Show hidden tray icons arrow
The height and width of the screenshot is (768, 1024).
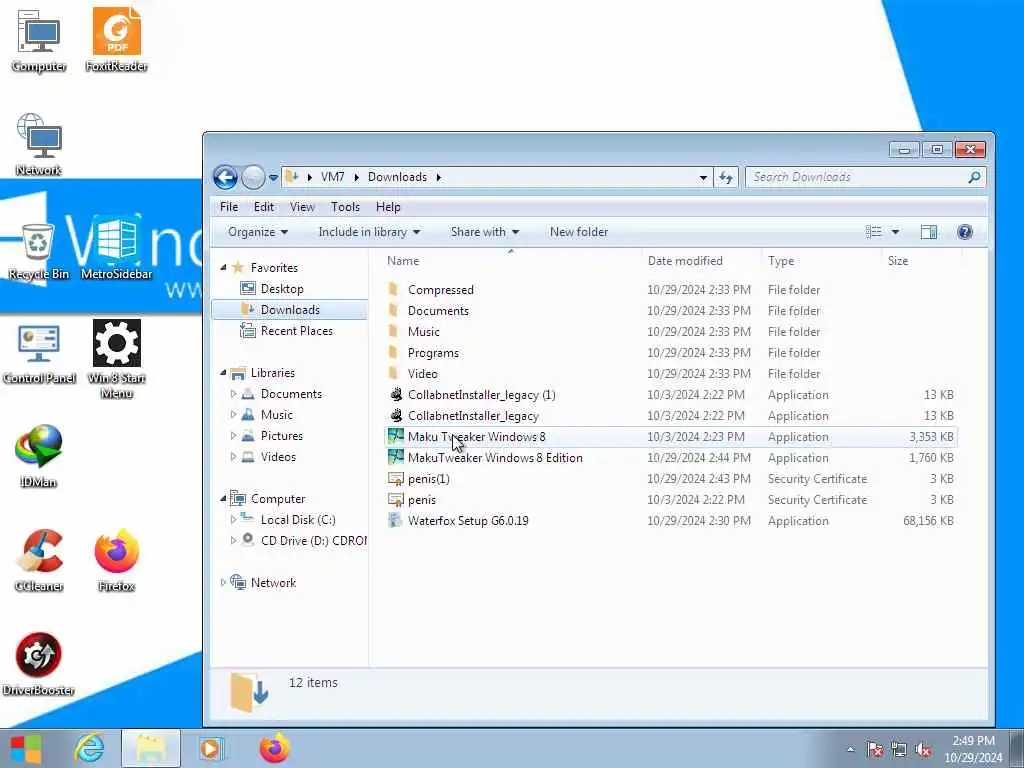(850, 750)
